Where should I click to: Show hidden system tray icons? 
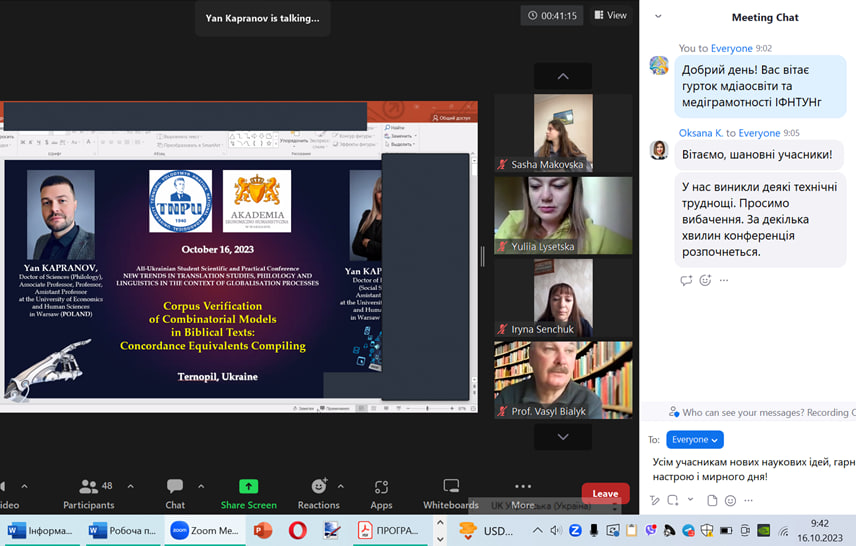pos(537,530)
